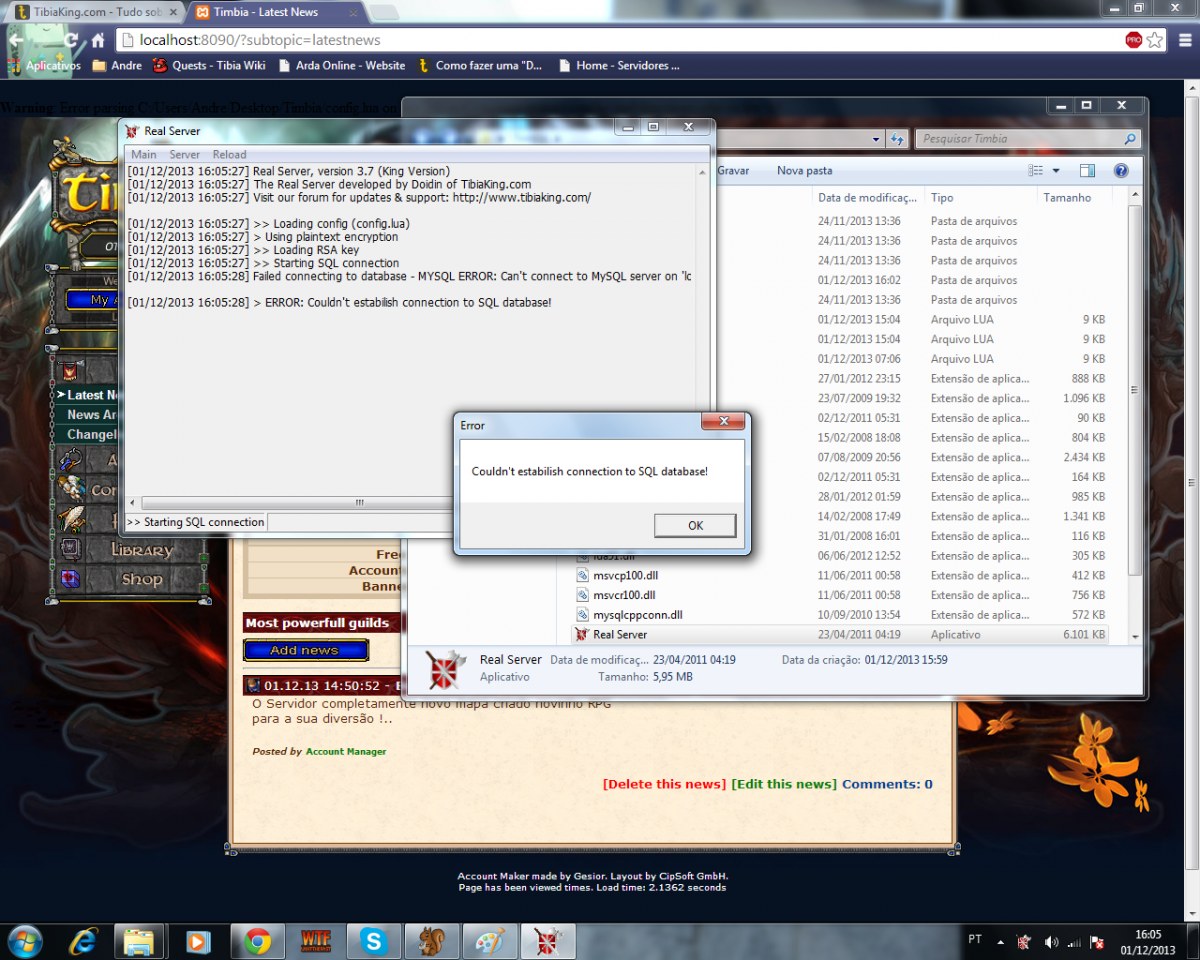Click the Account keys icon in sidebar
This screenshot has width=1200, height=960.
pos(70,461)
